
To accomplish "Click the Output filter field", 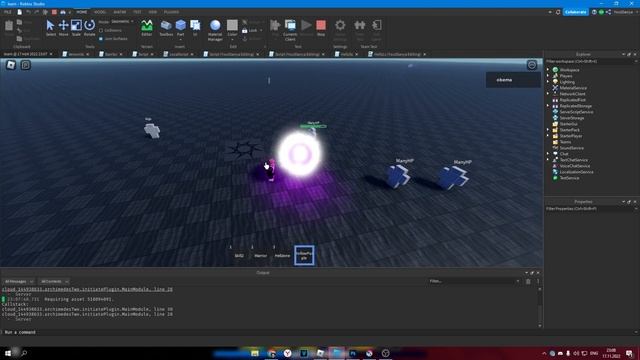I will tap(474, 281).
